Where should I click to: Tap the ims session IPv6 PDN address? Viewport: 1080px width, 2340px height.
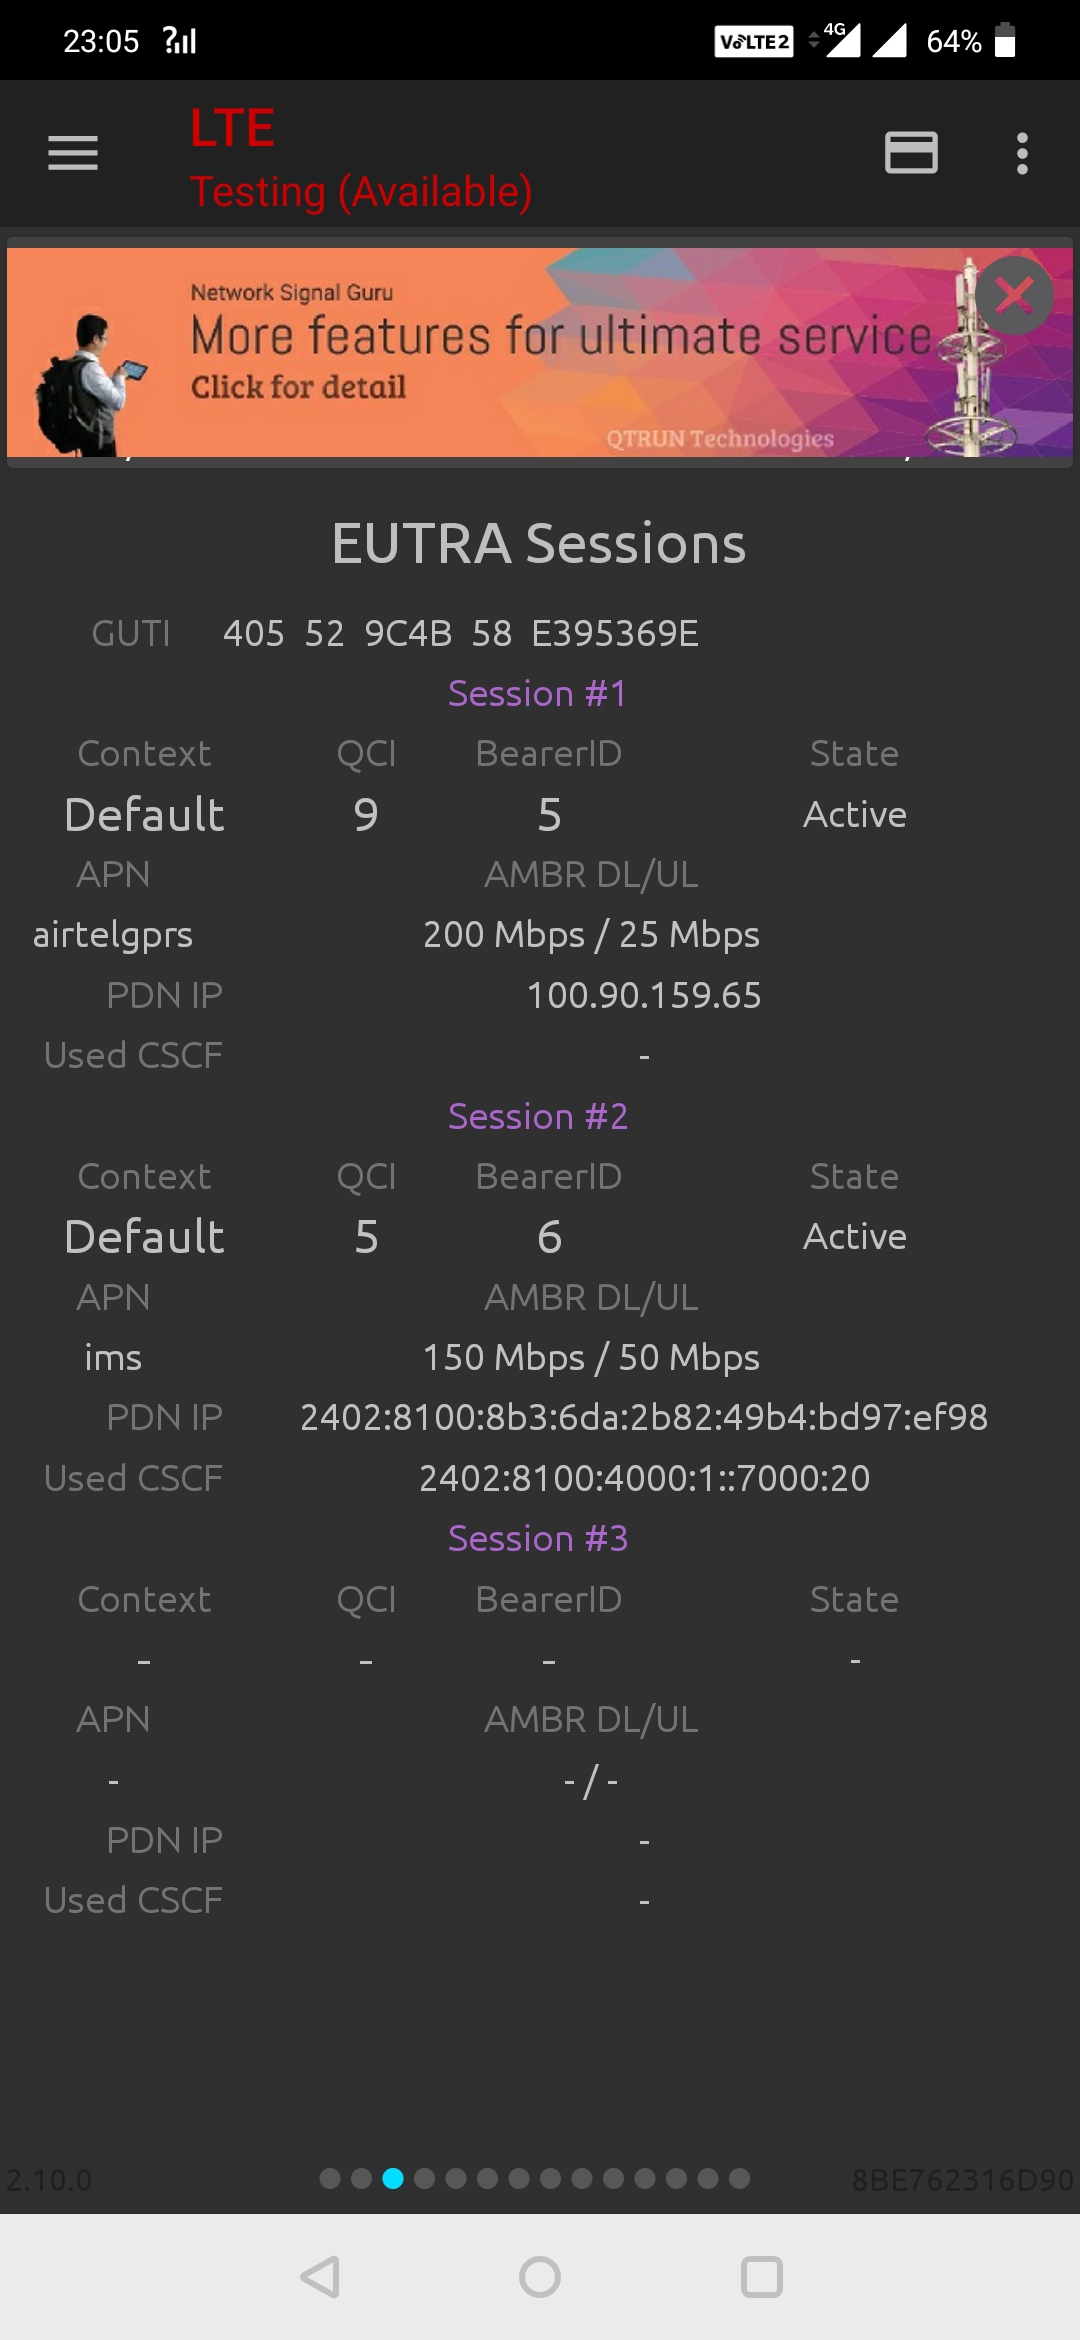tap(643, 1417)
